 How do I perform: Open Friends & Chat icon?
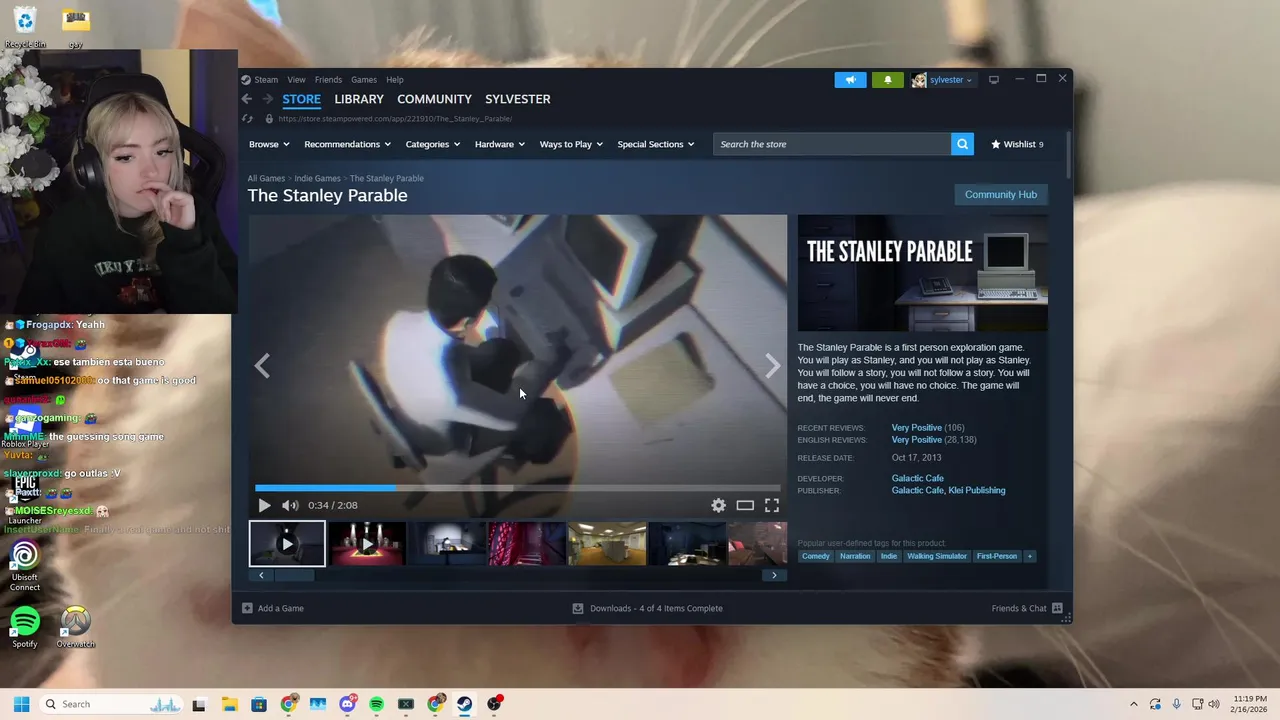point(1057,608)
